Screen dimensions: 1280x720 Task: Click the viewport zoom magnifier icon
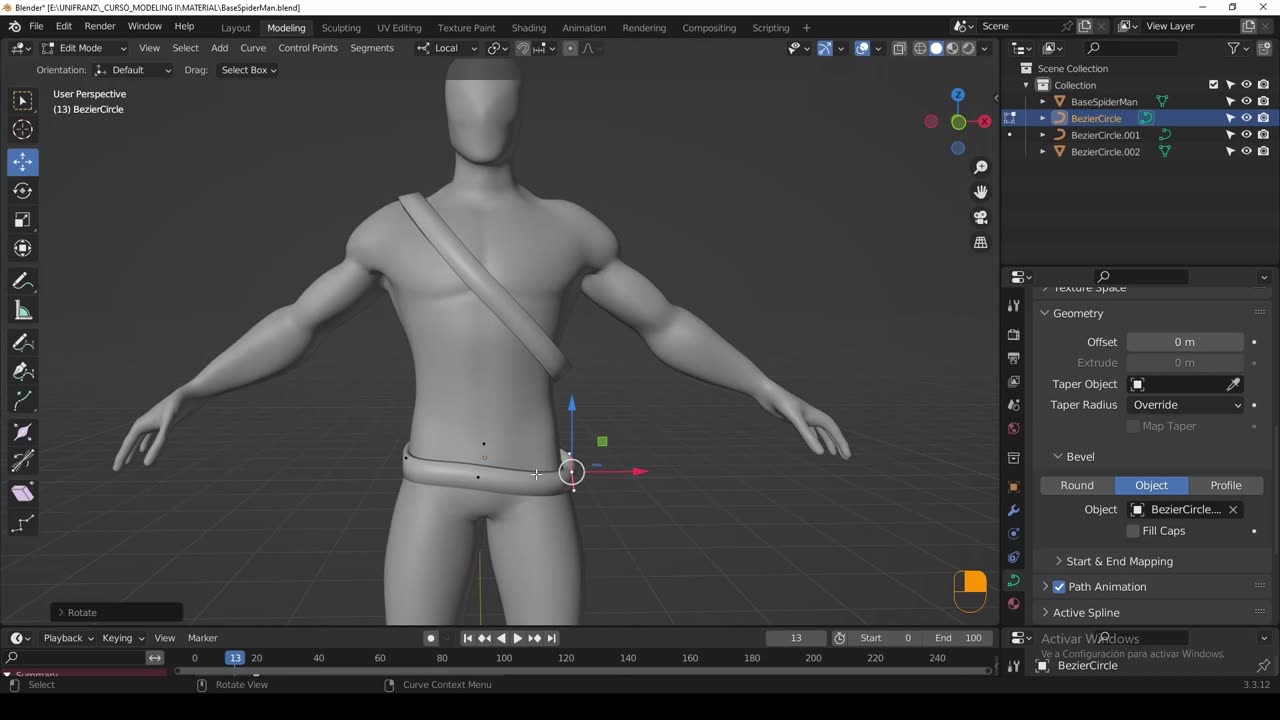981,167
